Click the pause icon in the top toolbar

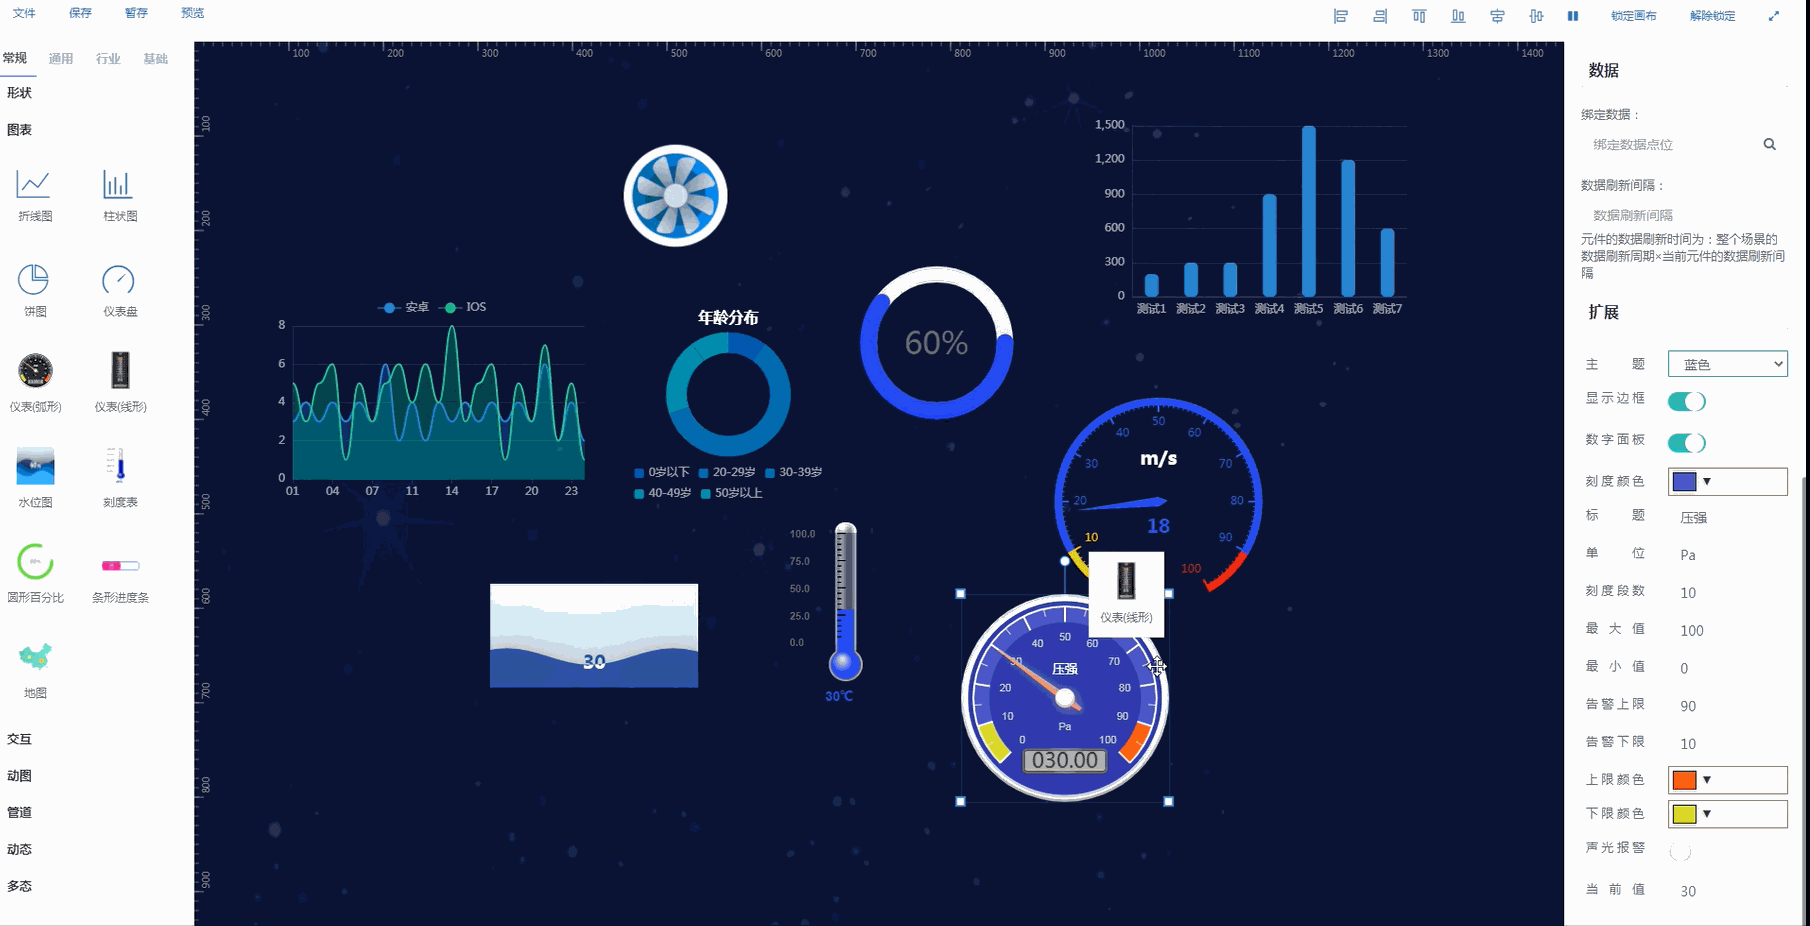coord(1573,16)
